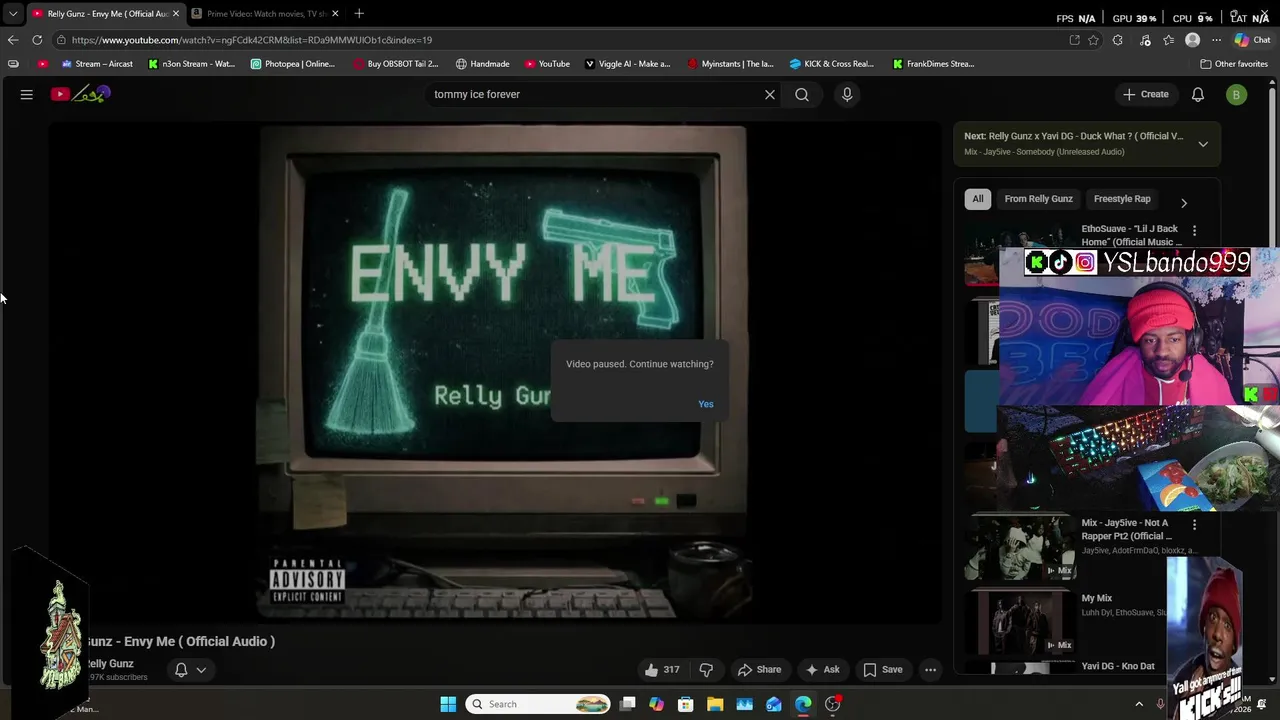This screenshot has width=1280, height=720.
Task: Show next filter chips arrow
Action: coord(1184,203)
